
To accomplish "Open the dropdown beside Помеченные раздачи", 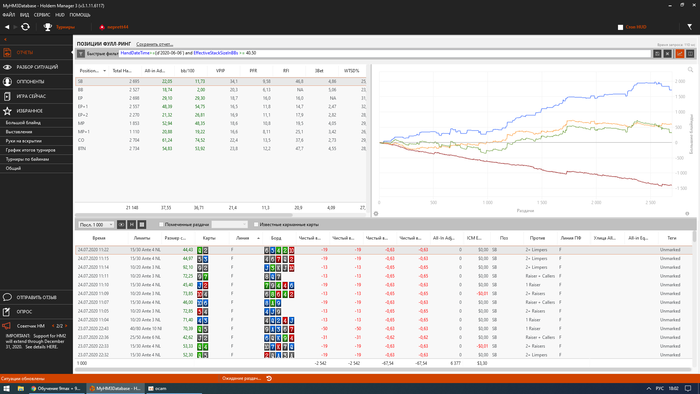I will pos(229,224).
